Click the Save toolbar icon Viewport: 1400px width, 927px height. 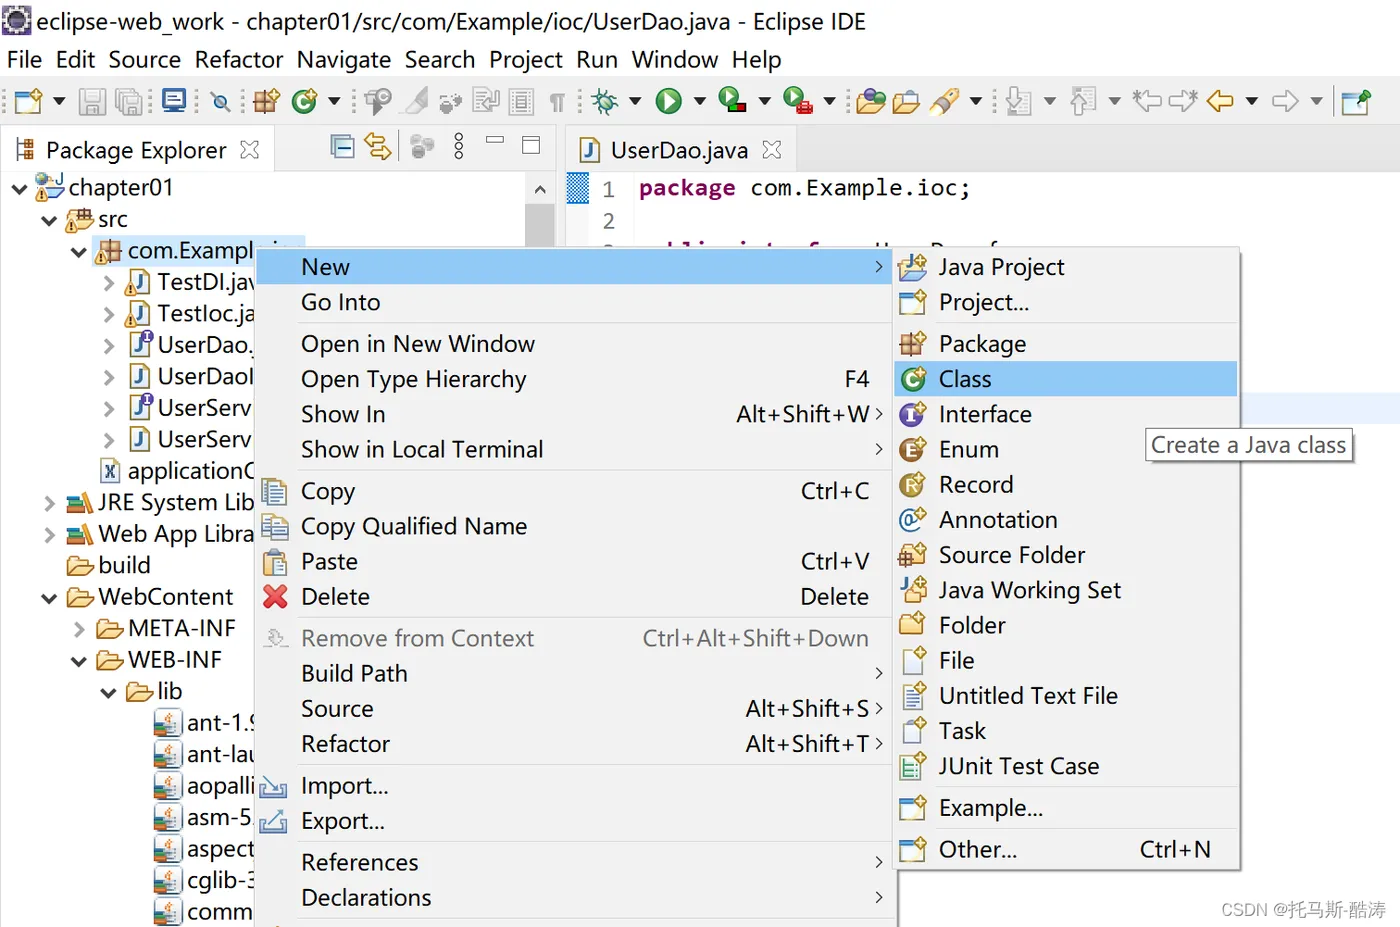(93, 101)
